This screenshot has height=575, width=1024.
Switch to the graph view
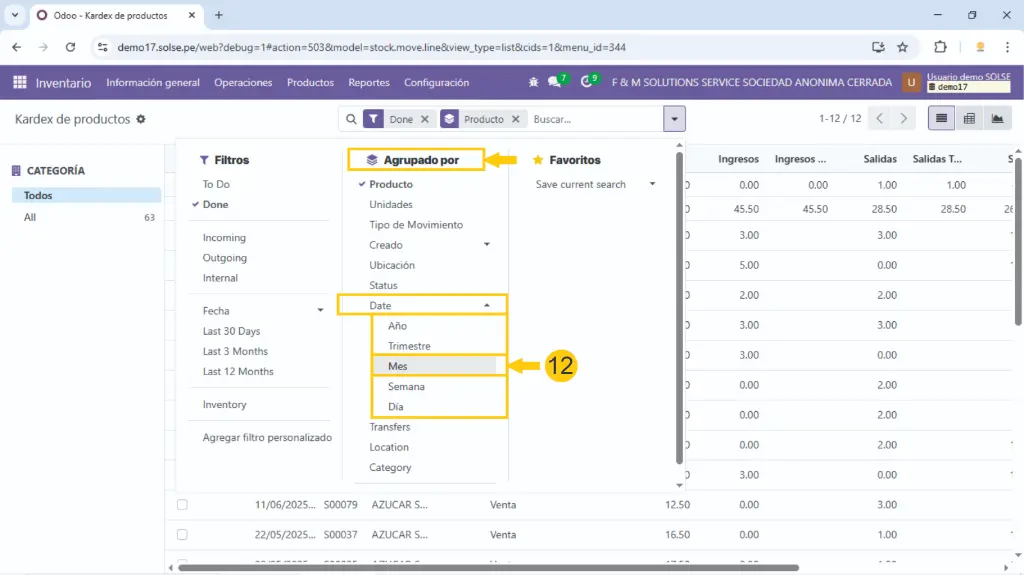[x=997, y=119]
